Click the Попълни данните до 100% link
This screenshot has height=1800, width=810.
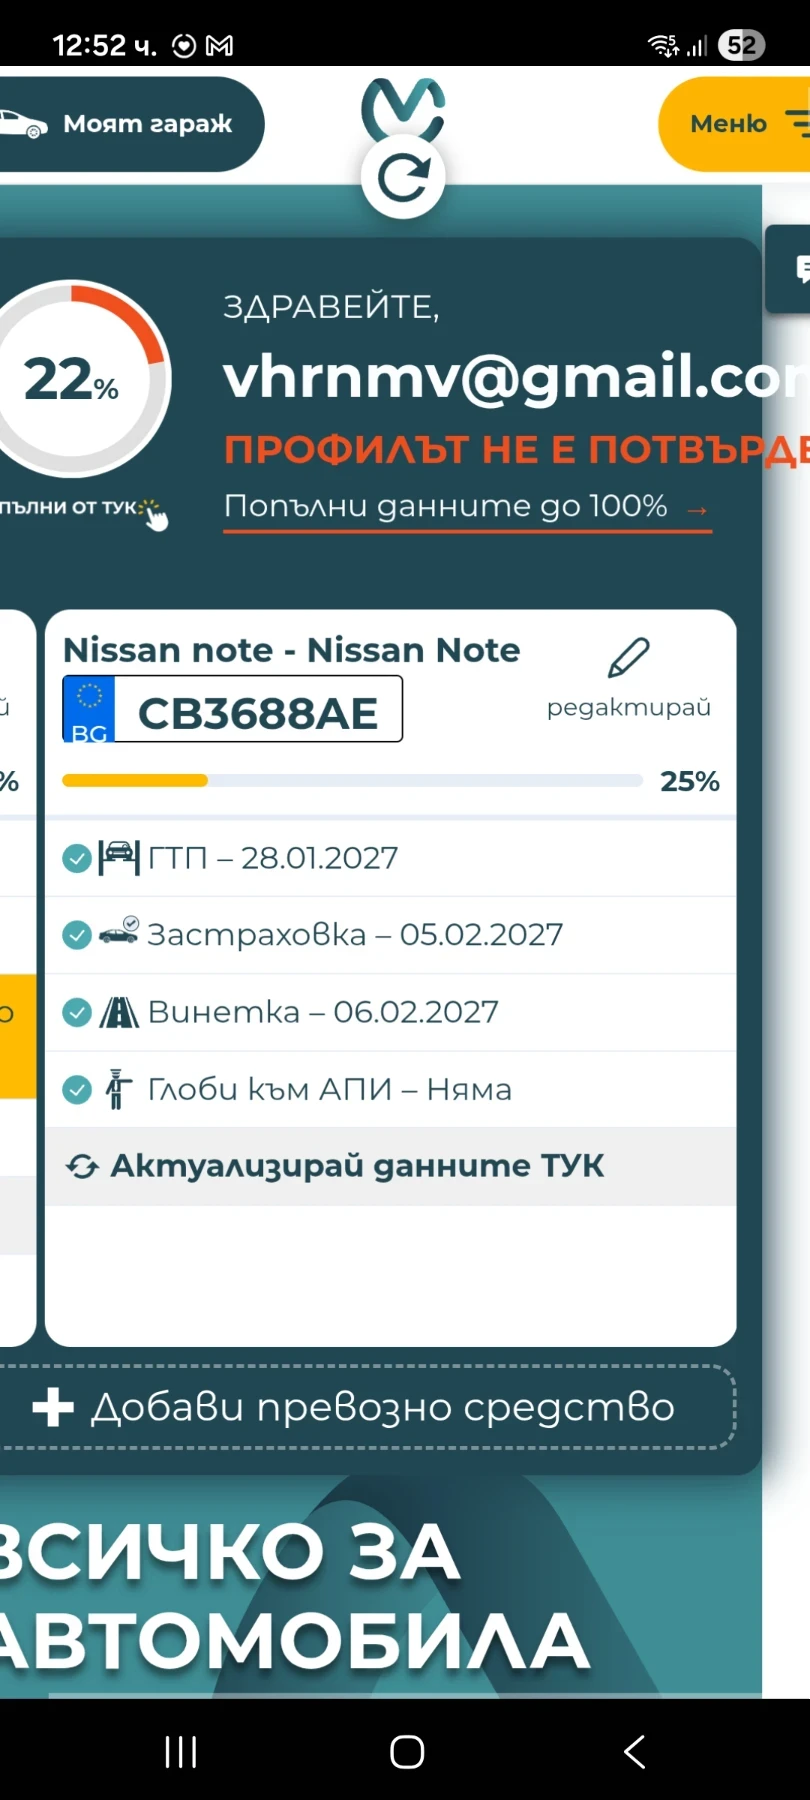click(467, 507)
